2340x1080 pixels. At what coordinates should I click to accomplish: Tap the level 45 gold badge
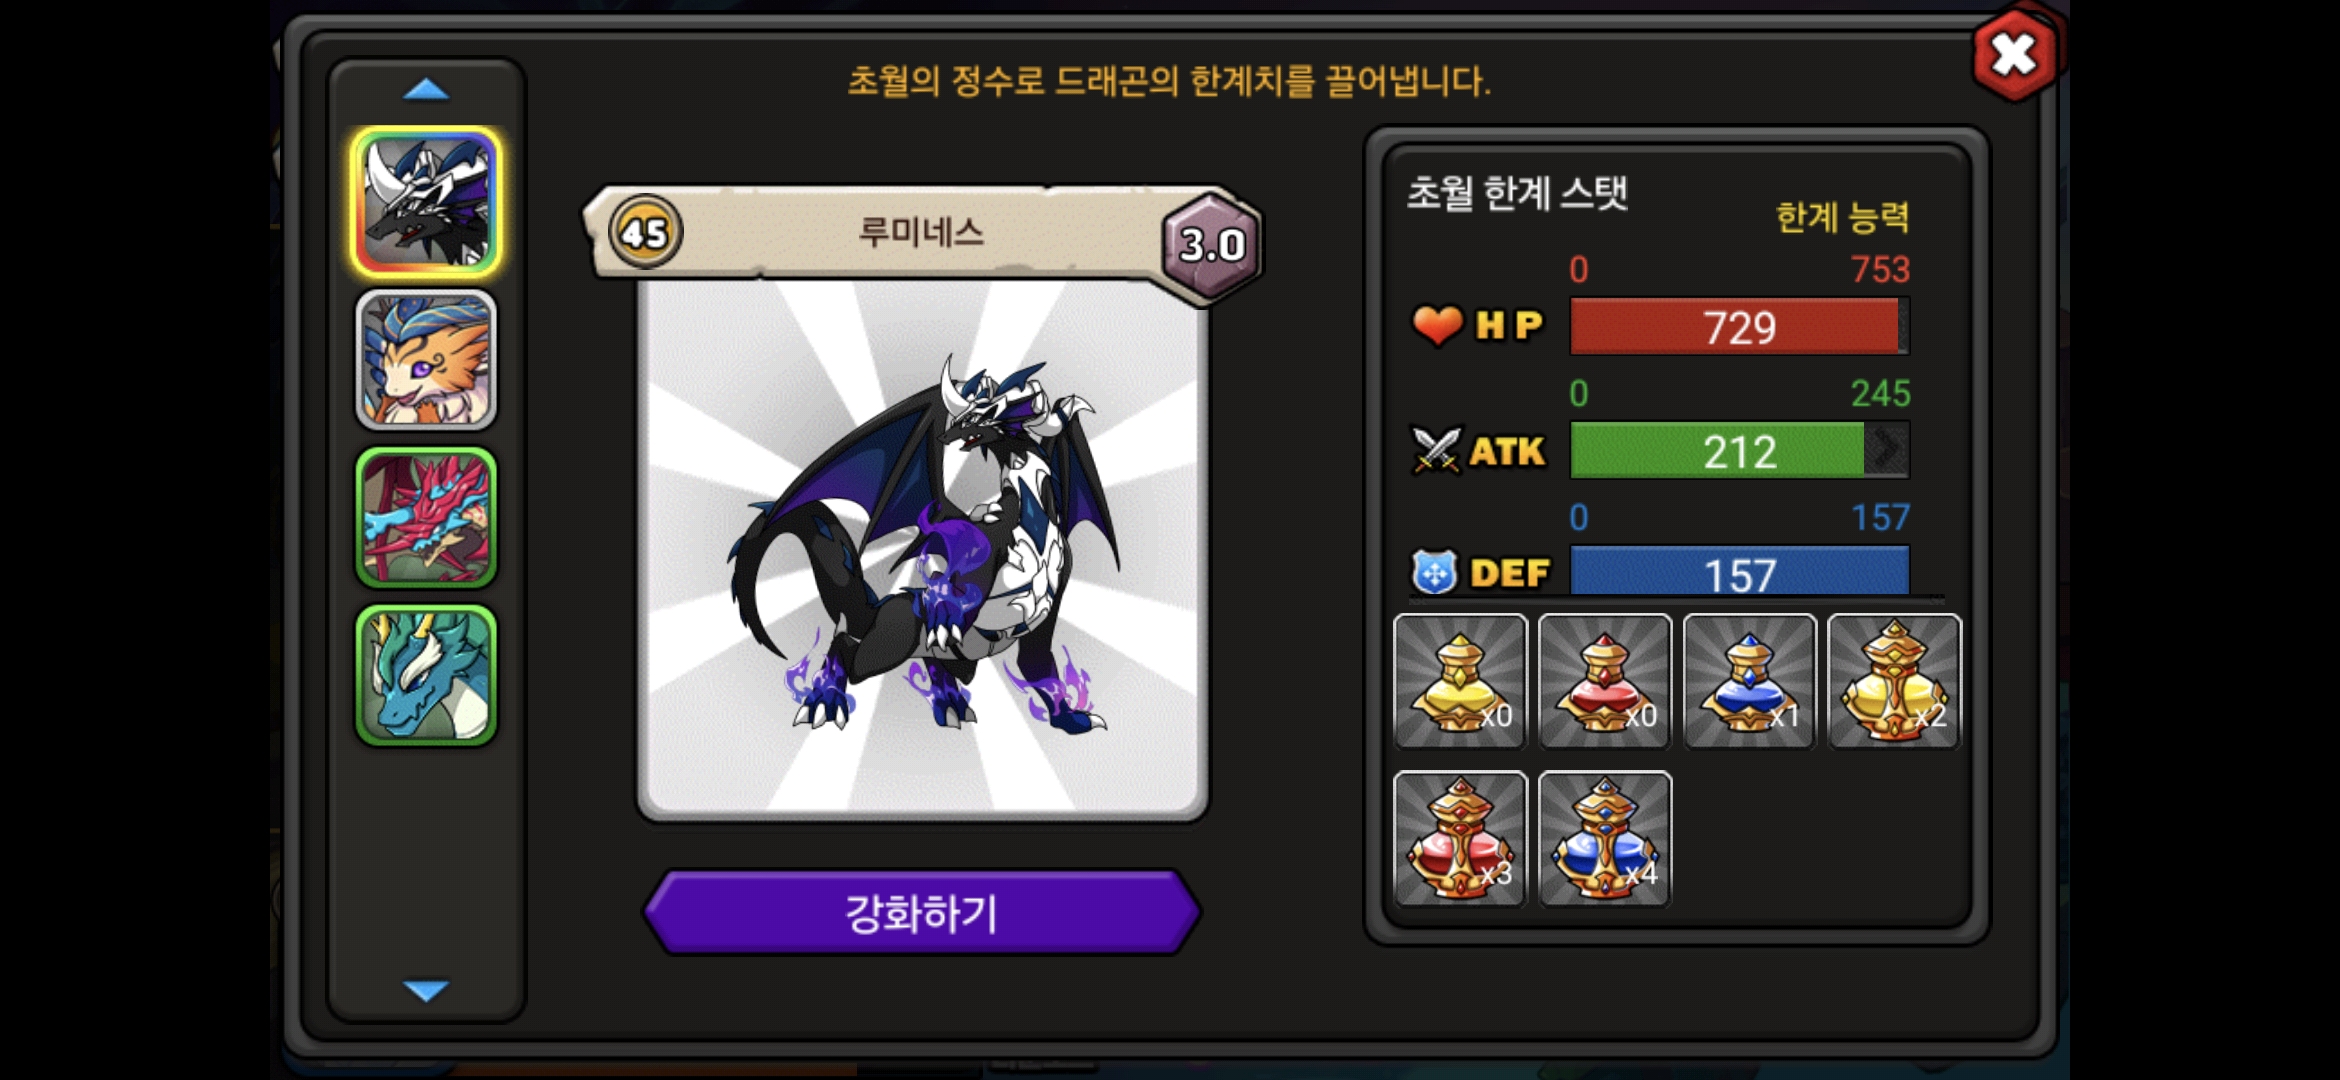[x=645, y=232]
